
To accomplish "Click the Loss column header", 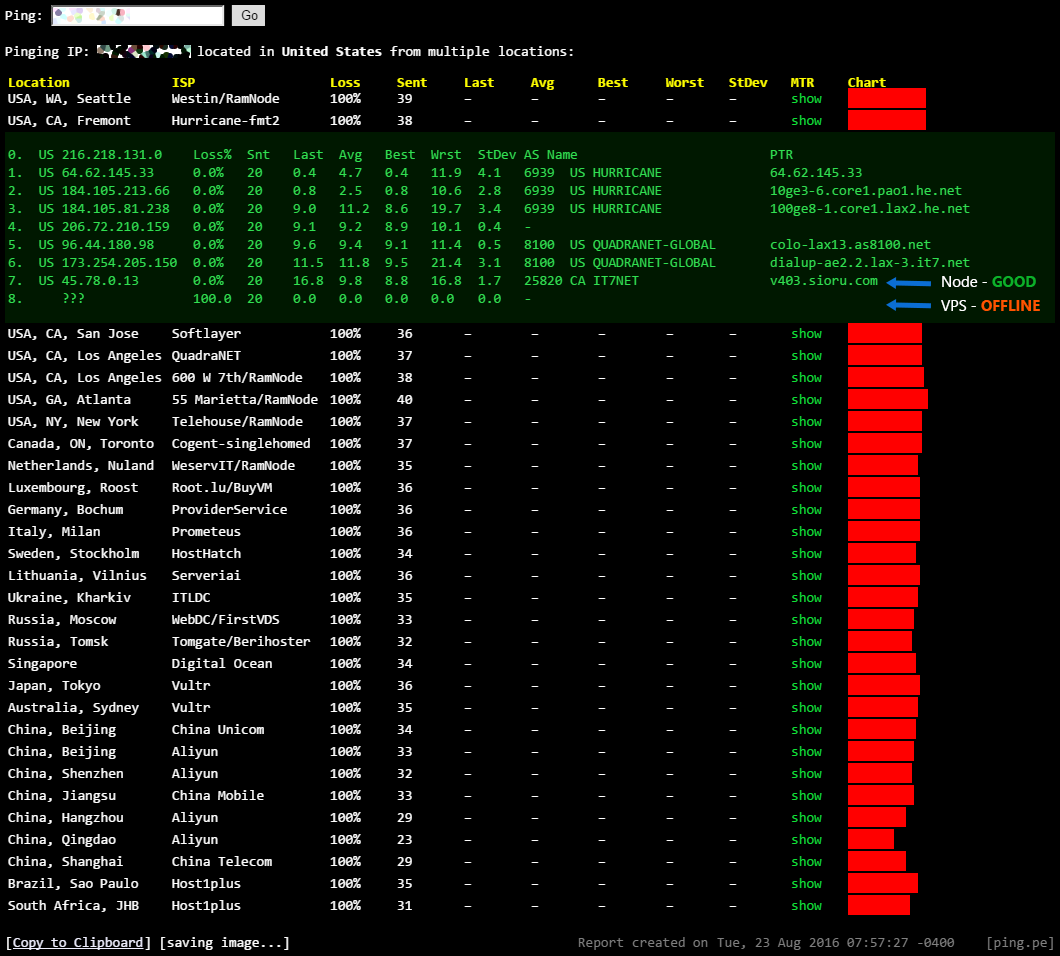I will click(x=345, y=83).
